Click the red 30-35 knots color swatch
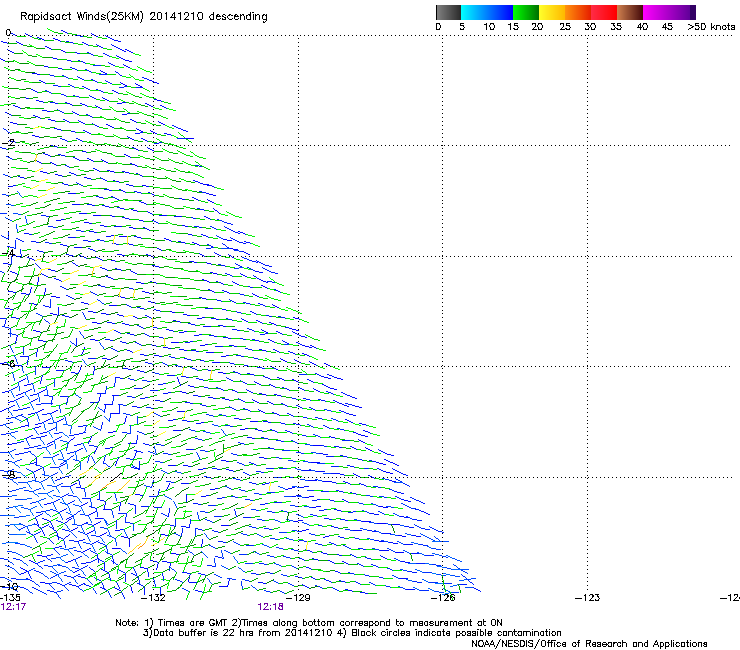The width and height of the screenshot is (740, 650). click(x=604, y=12)
